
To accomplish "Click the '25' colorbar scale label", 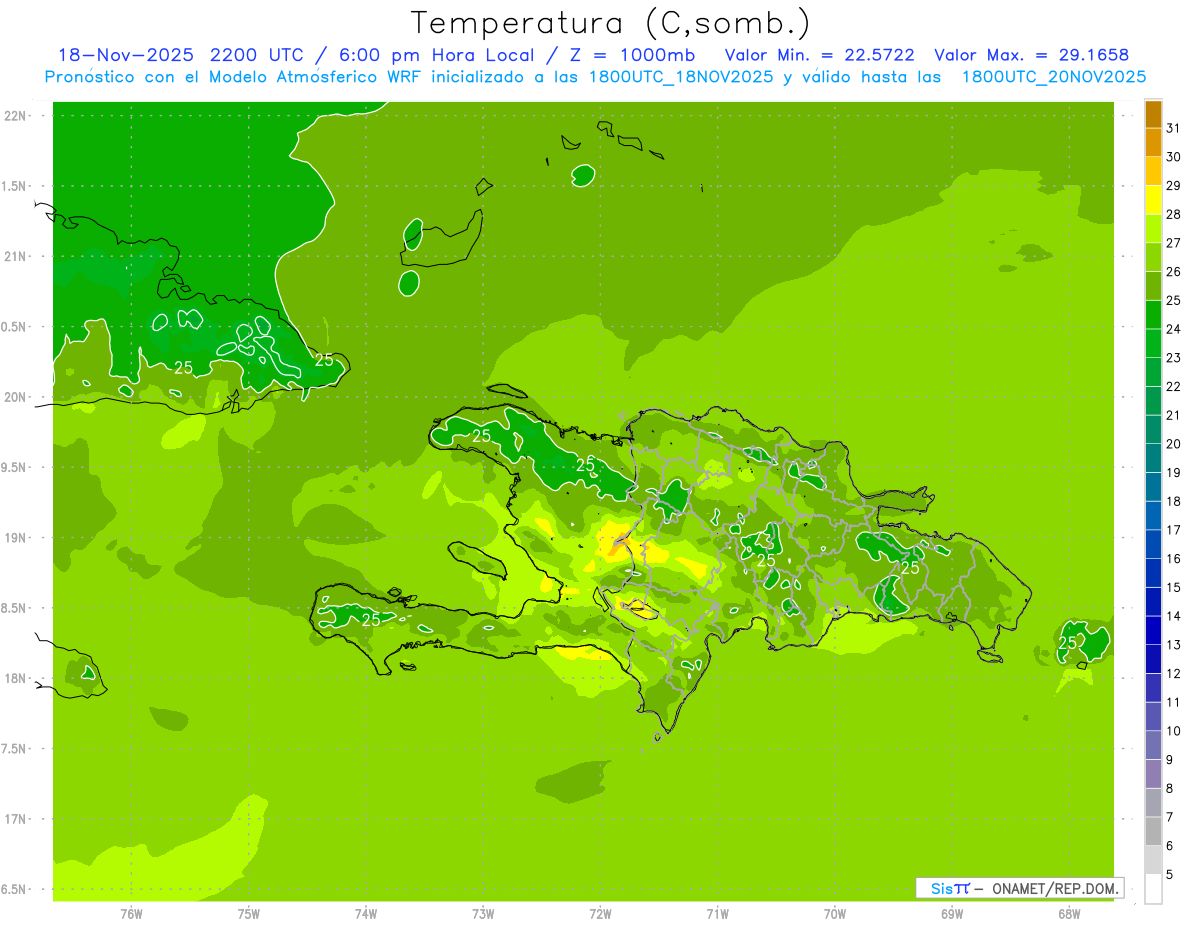I will 1174,300.
